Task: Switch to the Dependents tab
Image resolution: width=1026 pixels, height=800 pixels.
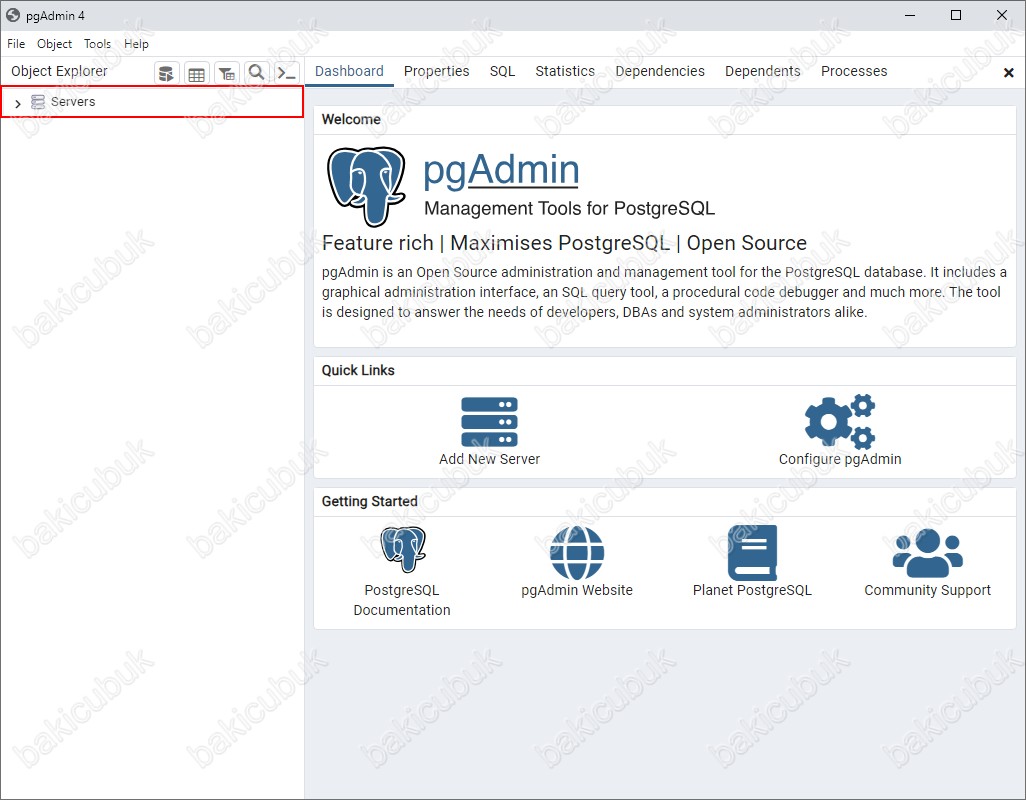Action: (762, 71)
